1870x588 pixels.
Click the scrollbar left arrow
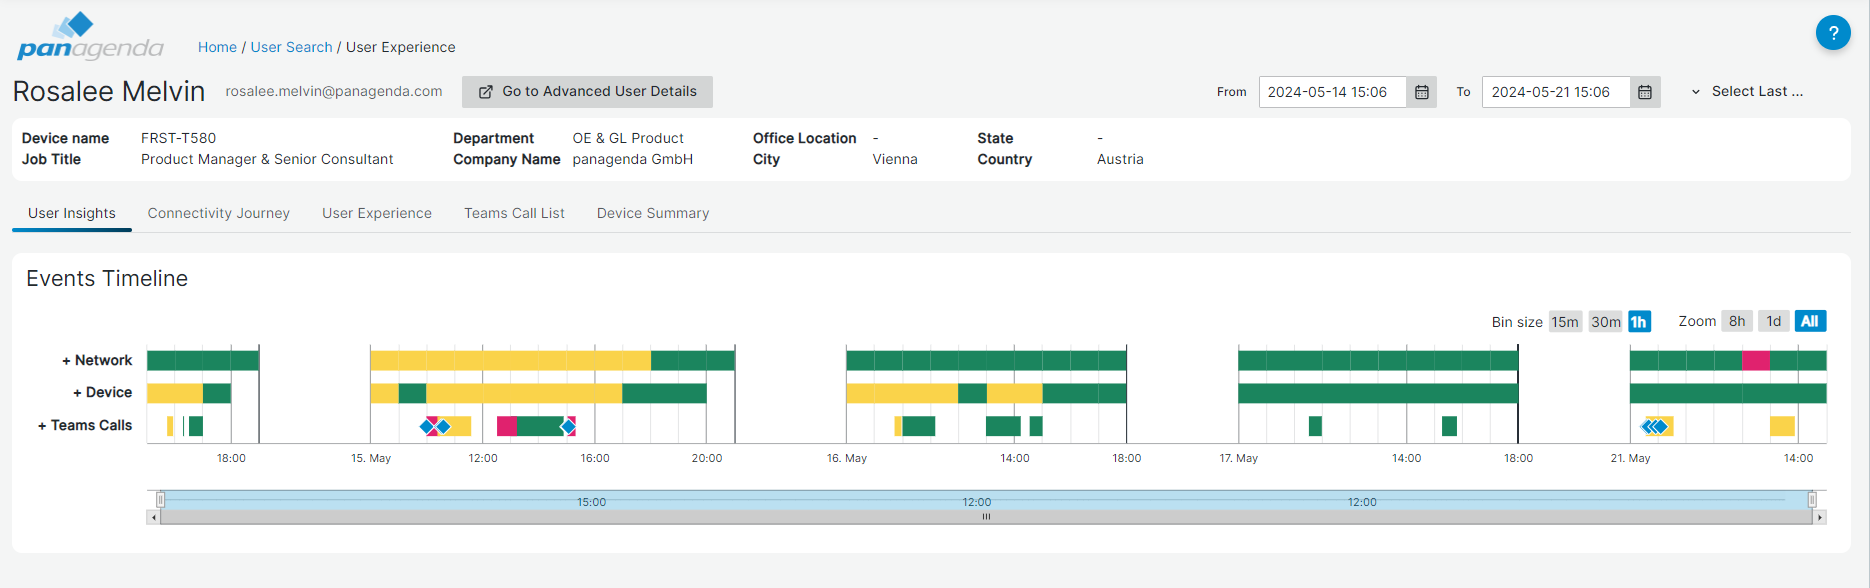pos(153,517)
